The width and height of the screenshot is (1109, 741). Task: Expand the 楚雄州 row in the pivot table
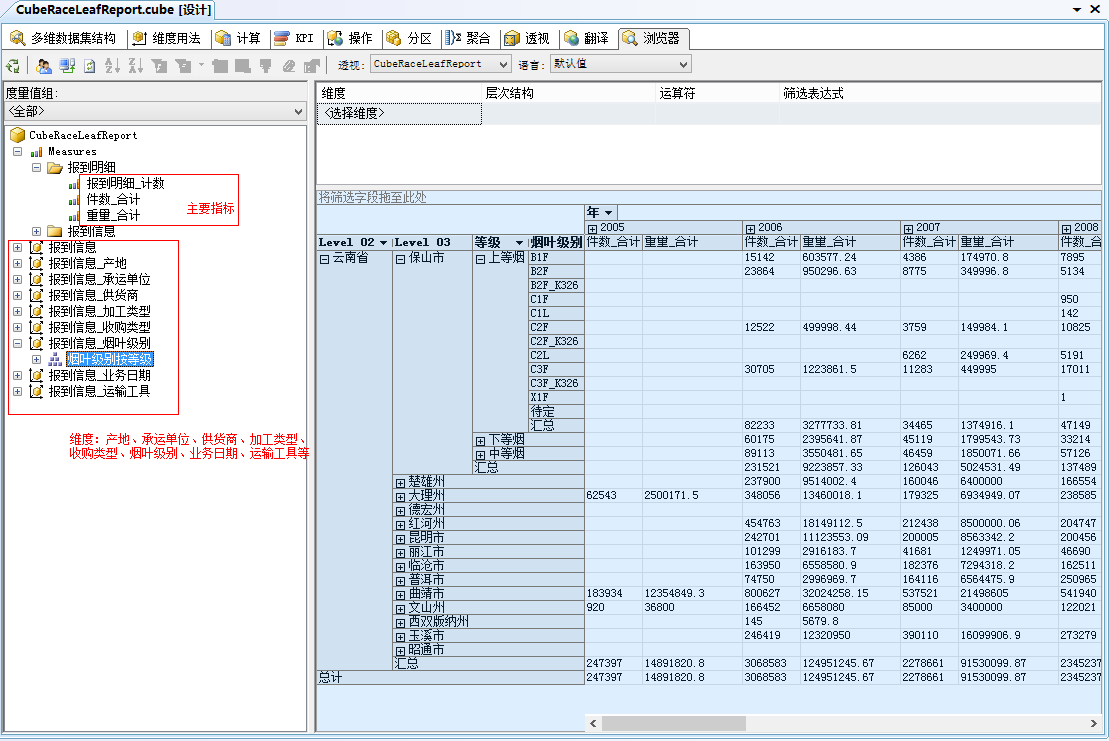pyautogui.click(x=400, y=482)
